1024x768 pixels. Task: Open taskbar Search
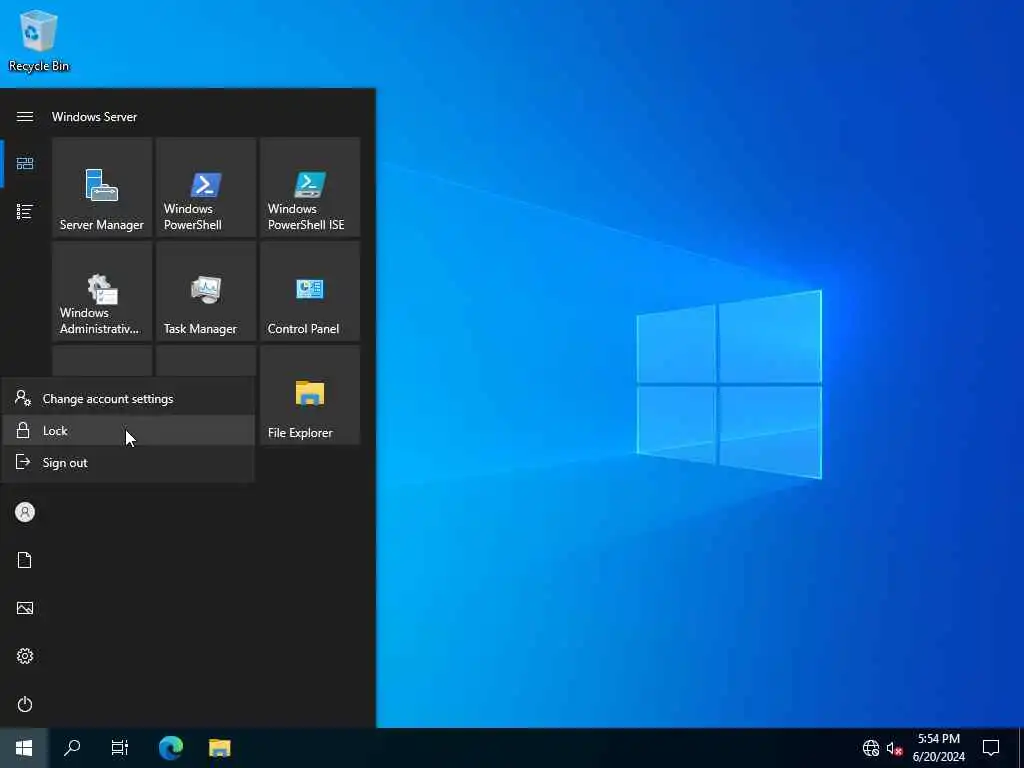point(72,748)
